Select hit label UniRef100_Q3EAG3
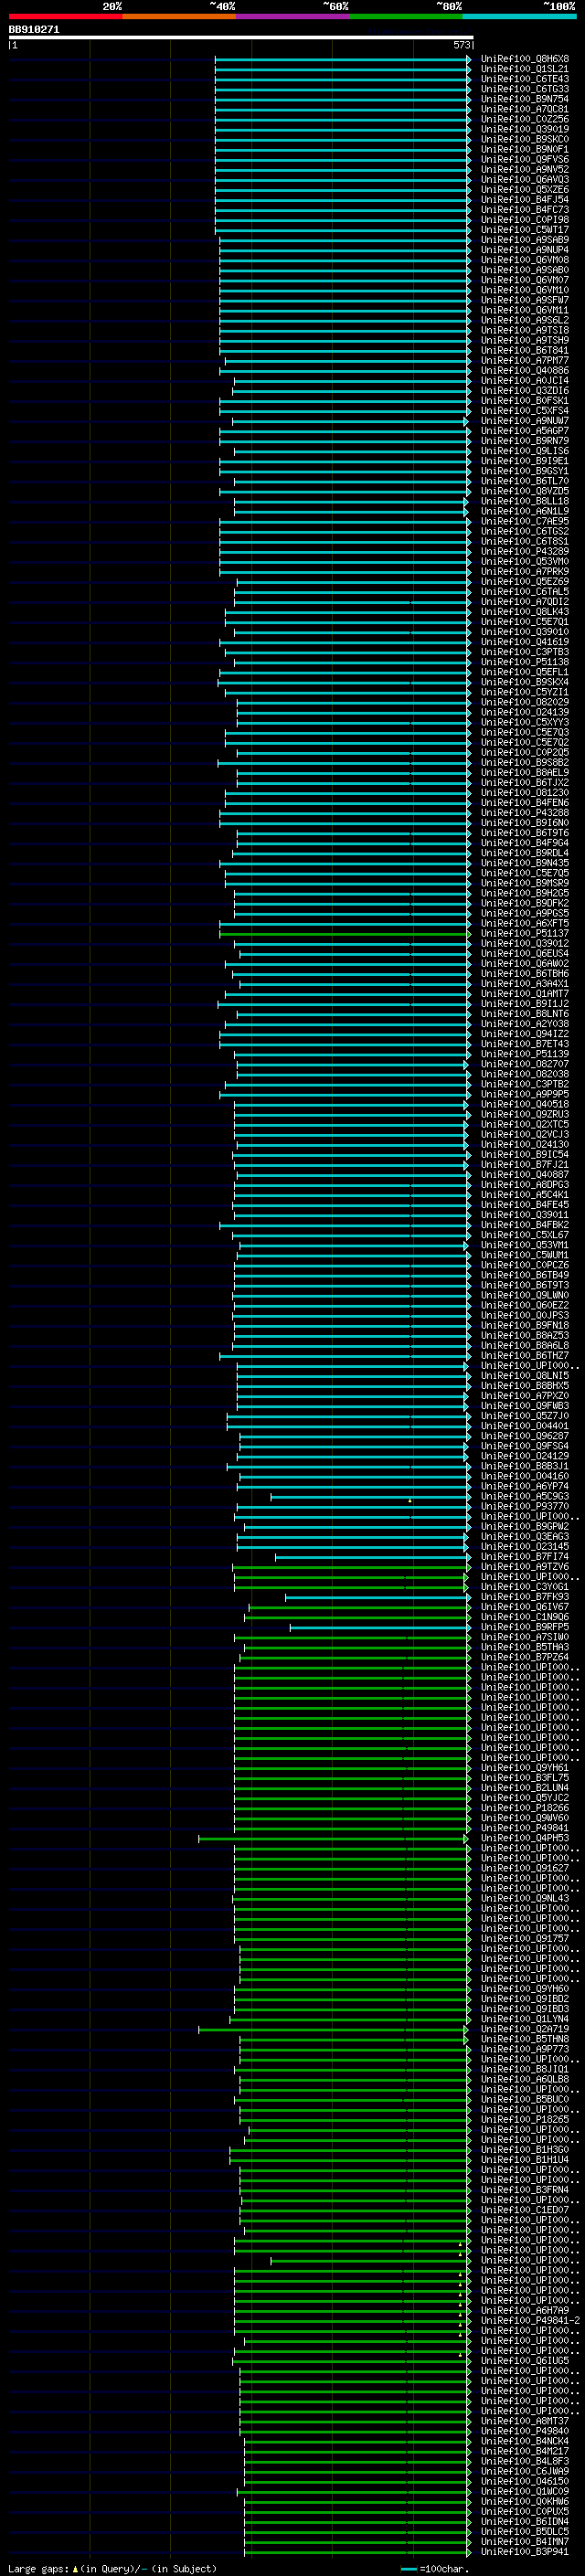The image size is (585, 2576). 524,1536
